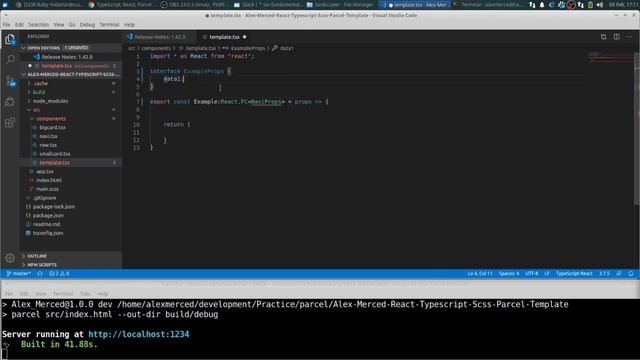Click TypeScript version 3.7.5 in status bar

(604, 273)
